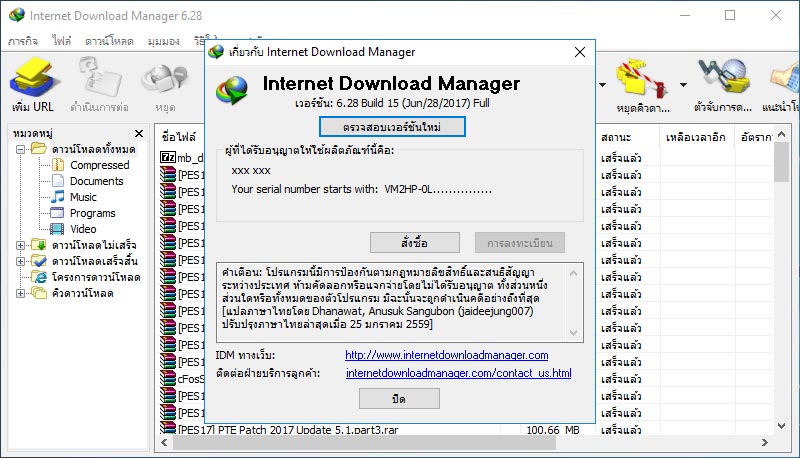Open the Grabber (ตัวจับการด...) toolbar icon
The width and height of the screenshot is (800, 458).
pyautogui.click(x=723, y=78)
